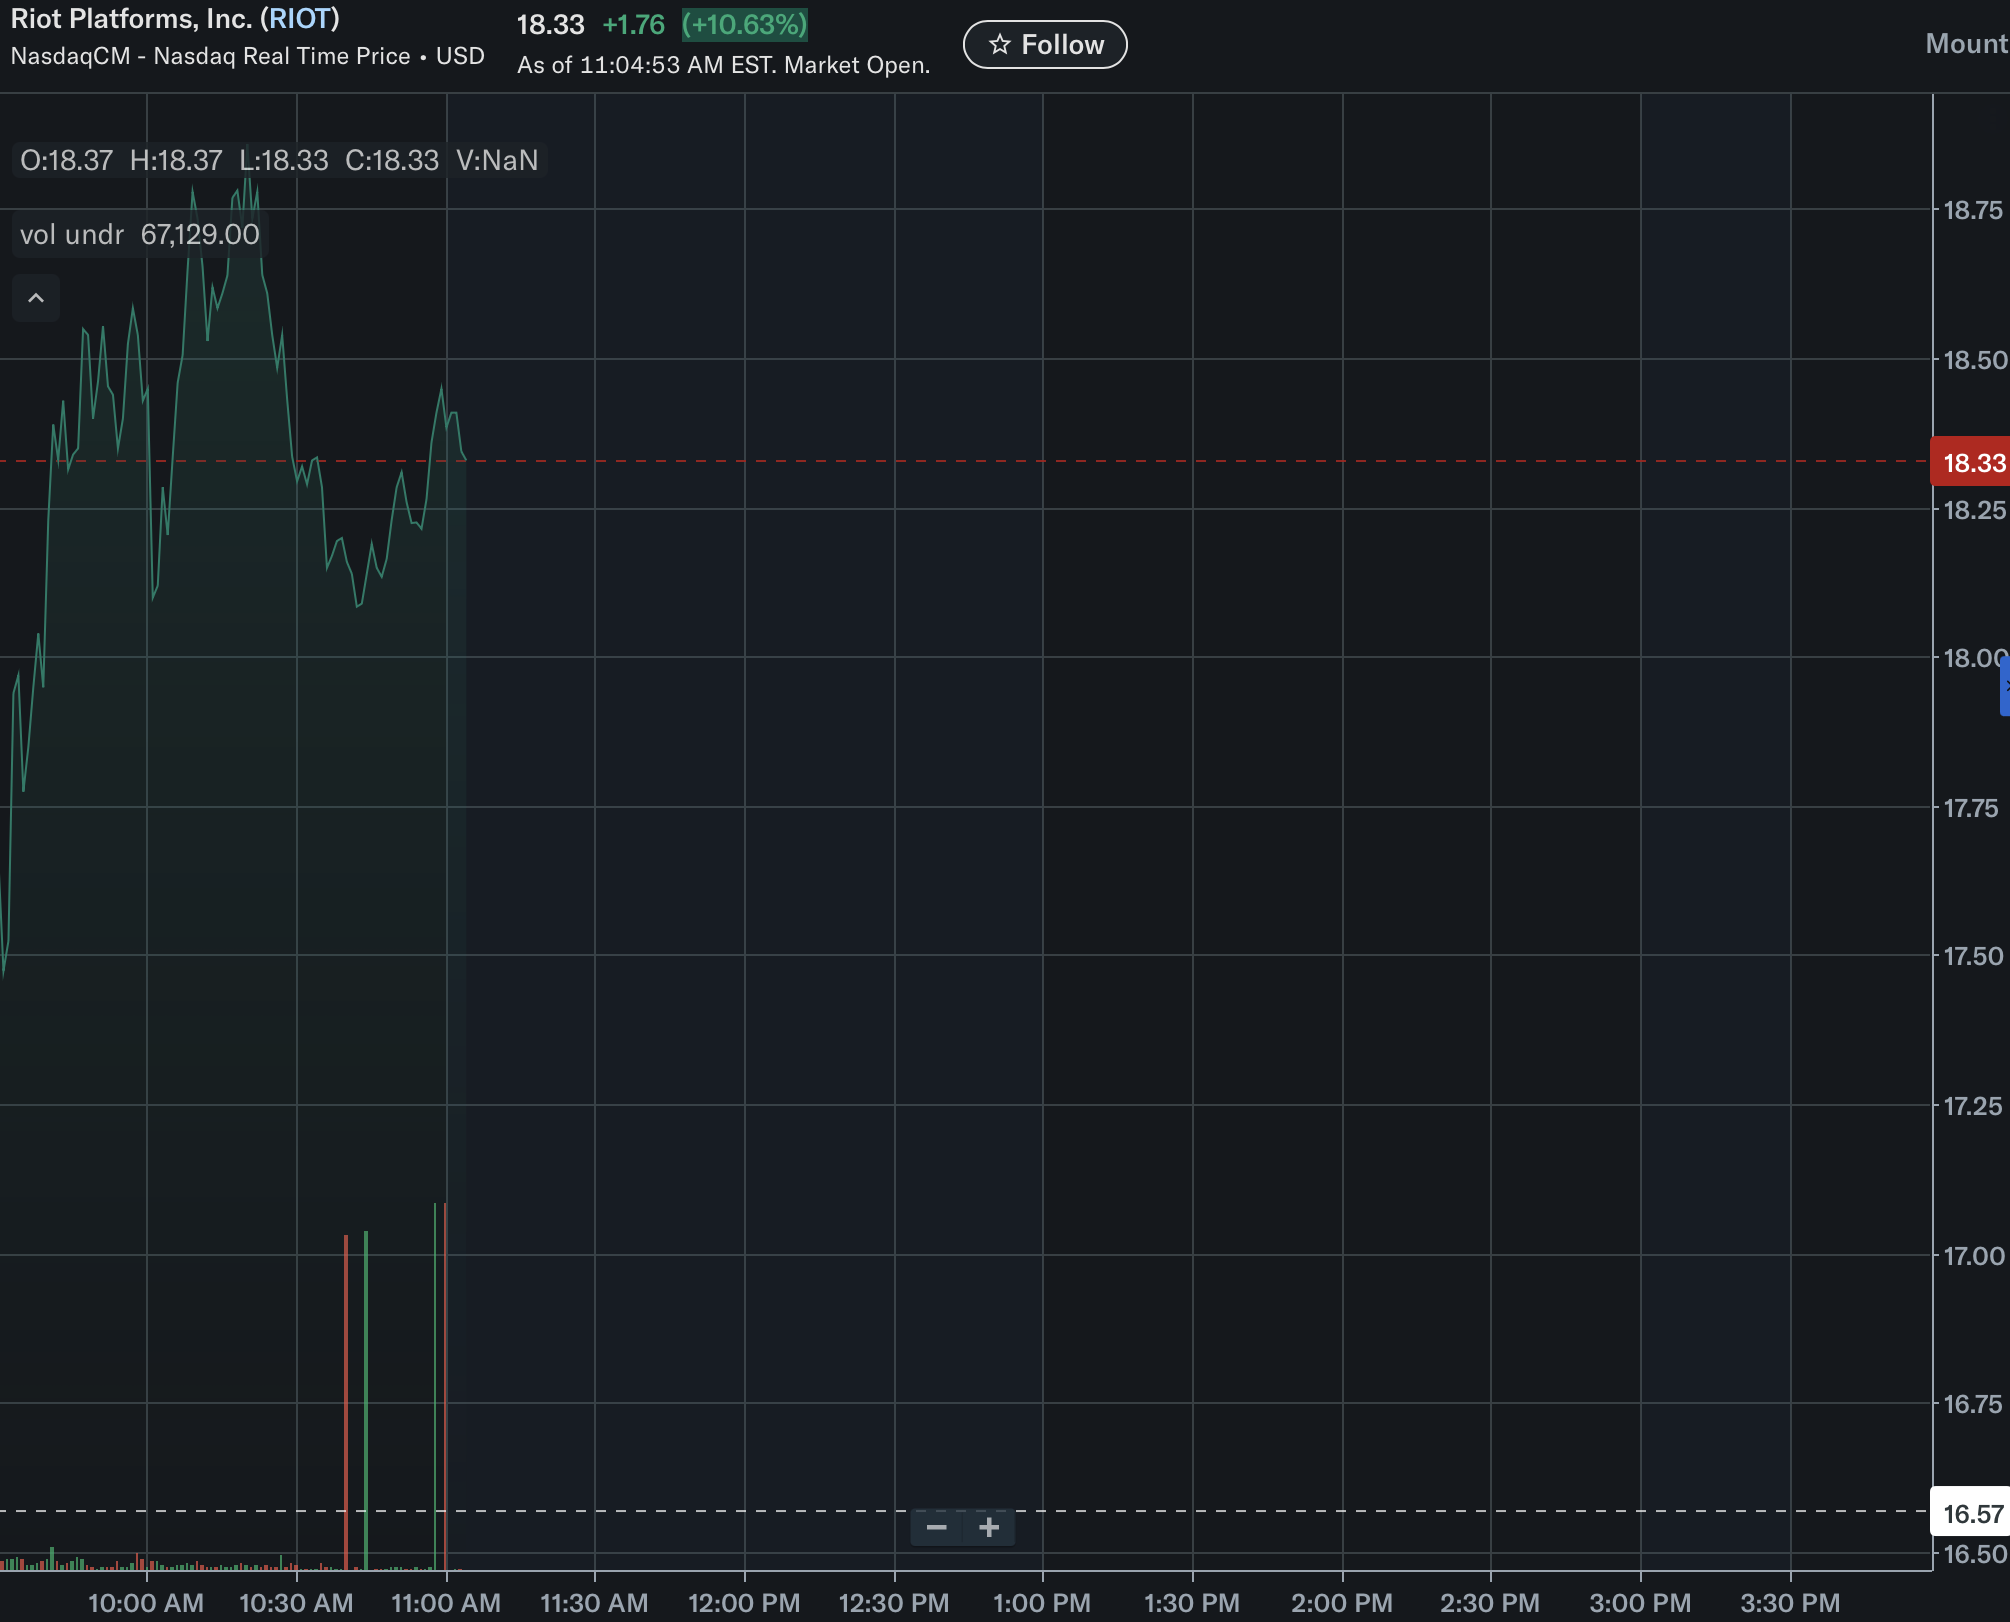
Task: Click the red 18.33 current price tag
Action: [x=1970, y=462]
